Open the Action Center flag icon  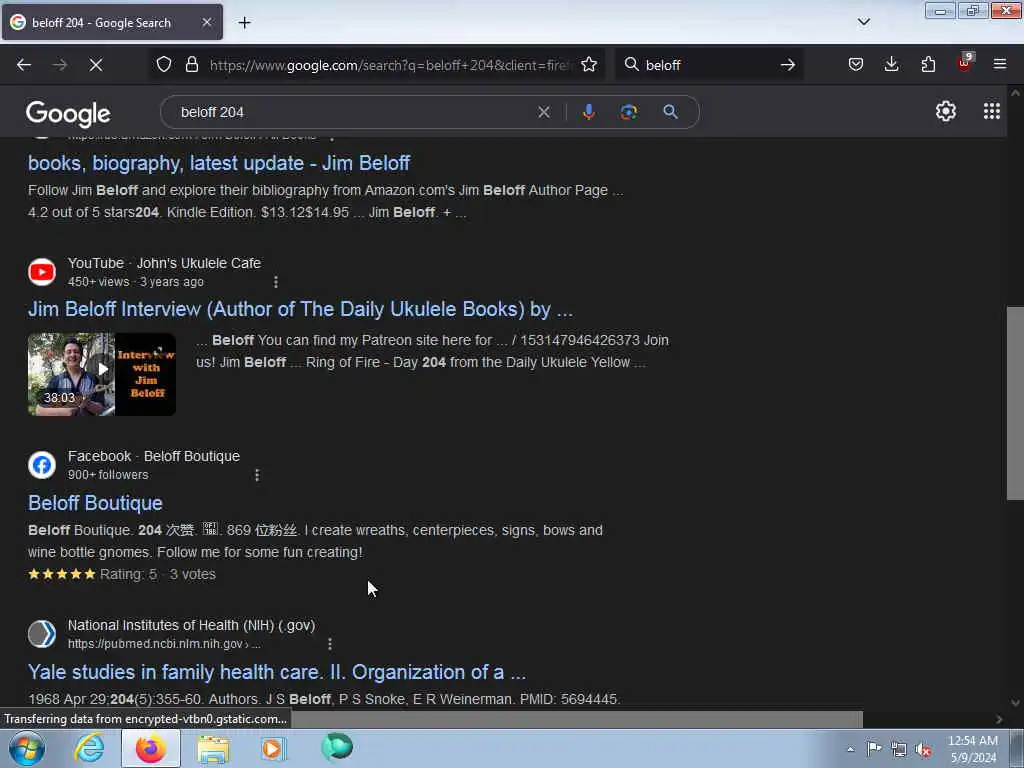click(874, 748)
